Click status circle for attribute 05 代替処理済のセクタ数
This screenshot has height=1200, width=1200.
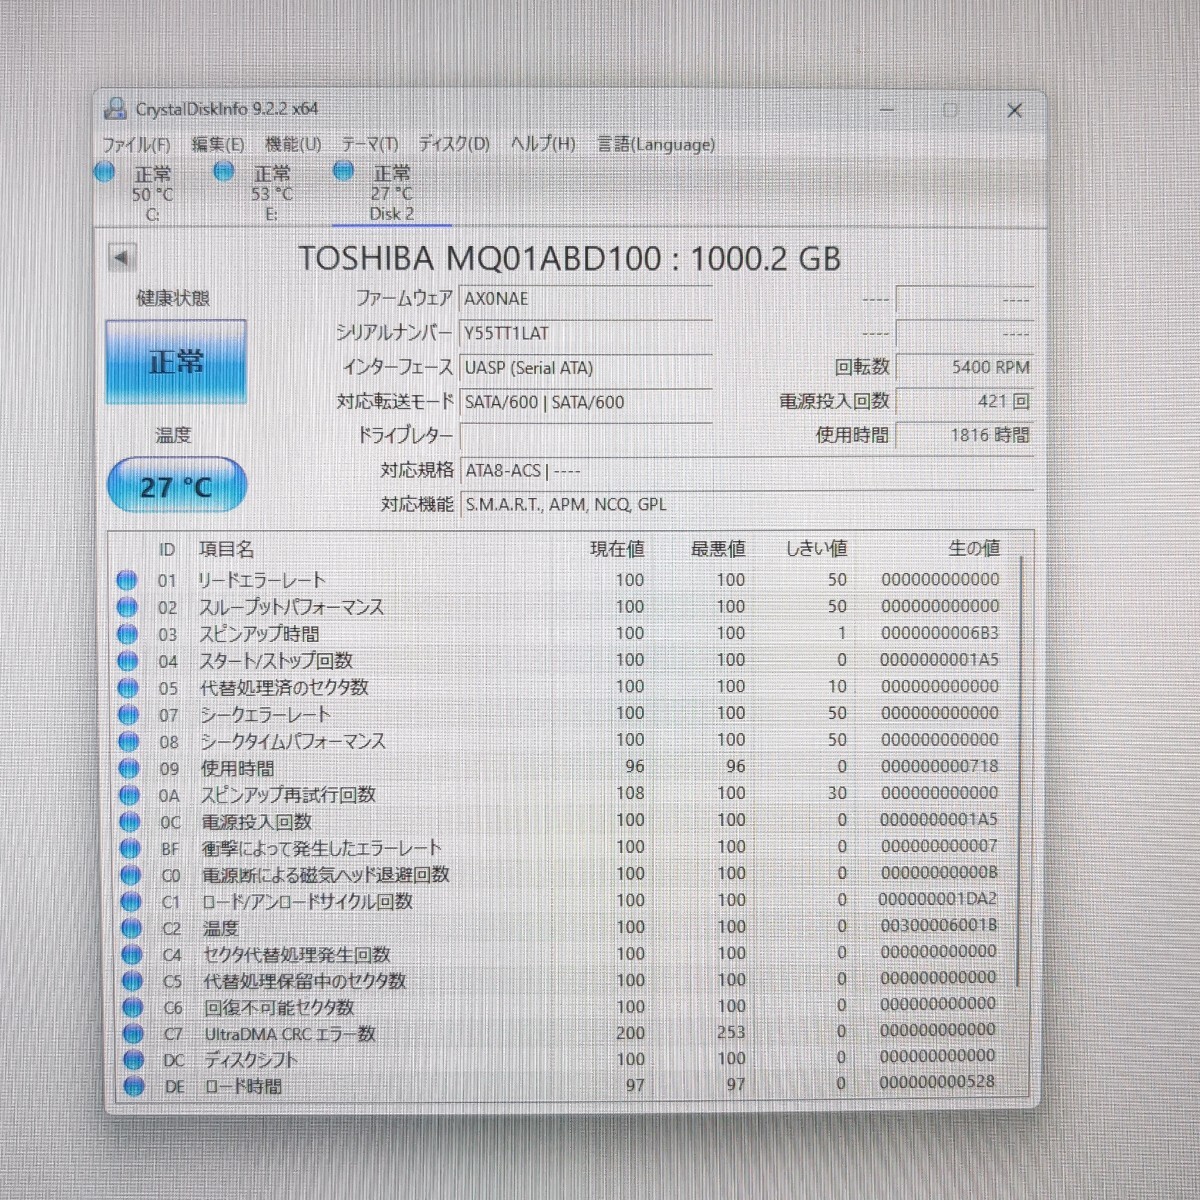[128, 688]
